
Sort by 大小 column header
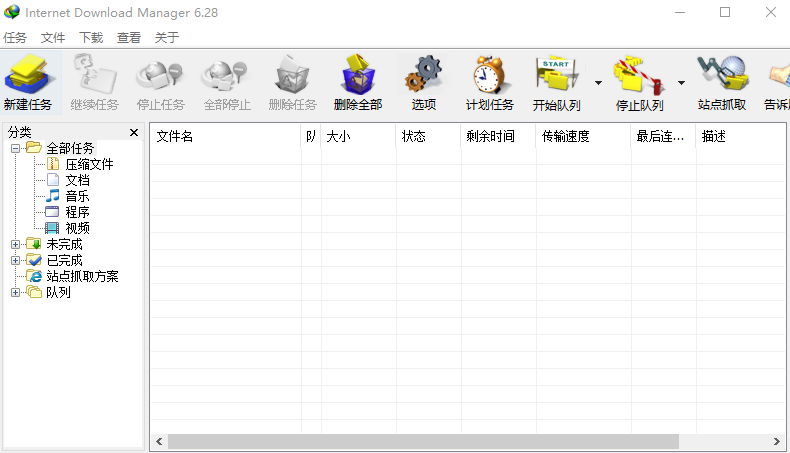click(358, 136)
